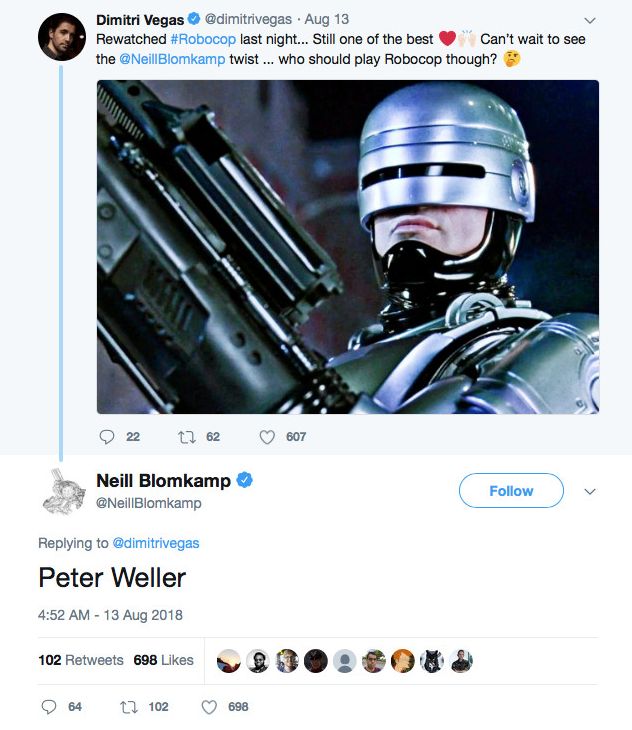Image resolution: width=632 pixels, height=730 pixels.
Task: Retweet Neill Blomkamp's Peter Weller reply
Action: click(x=127, y=707)
